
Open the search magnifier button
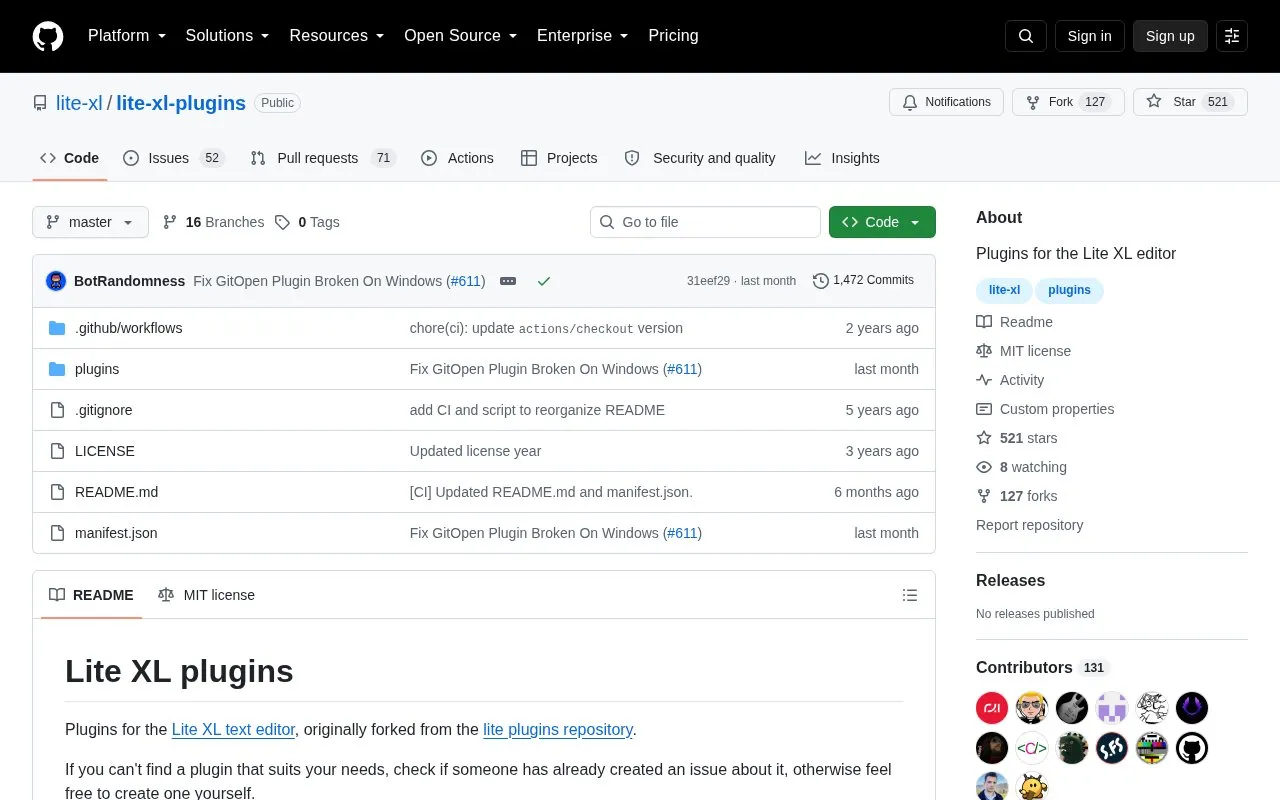click(1026, 36)
